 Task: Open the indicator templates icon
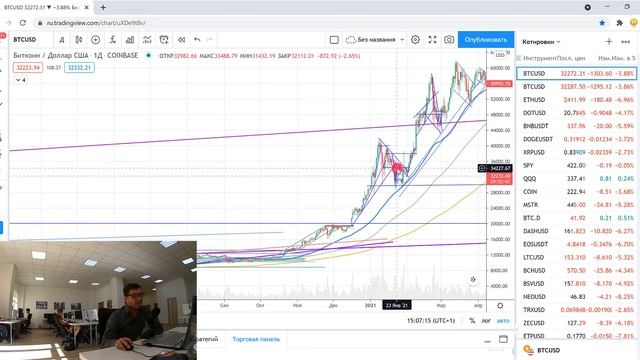tap(147, 40)
